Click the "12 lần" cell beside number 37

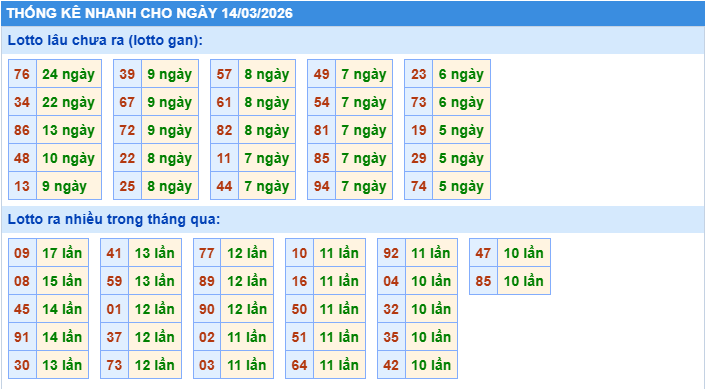click(155, 337)
